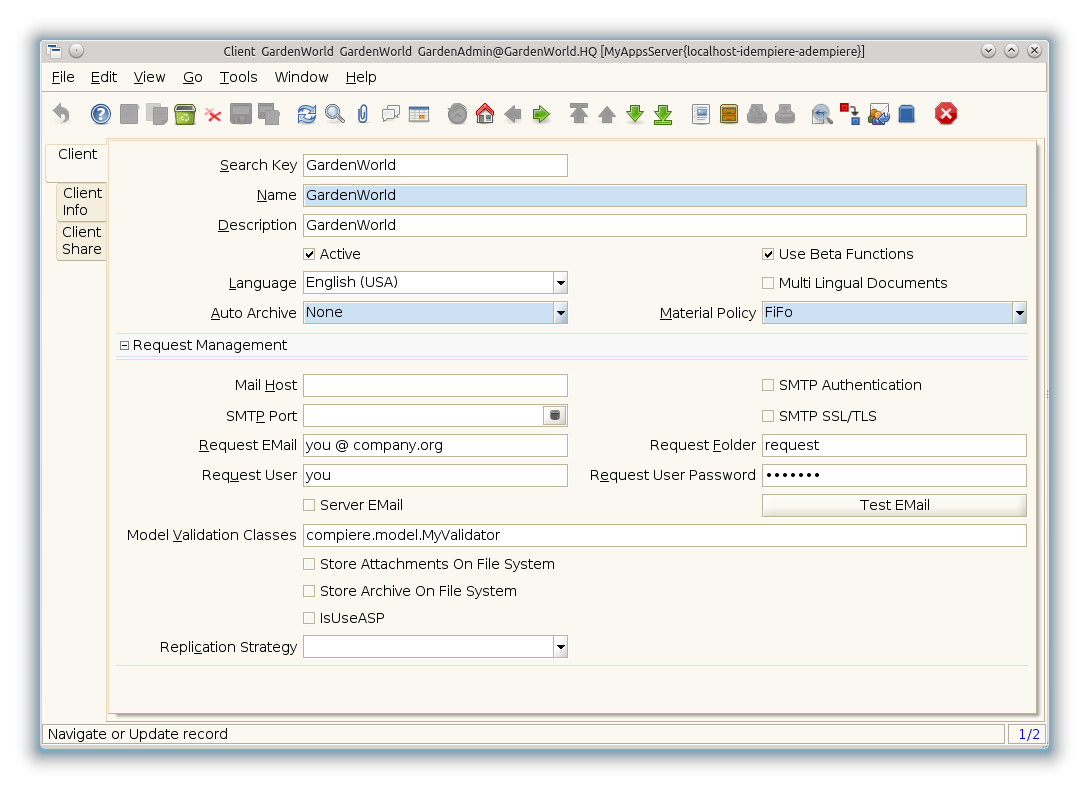1089x789 pixels.
Task: Open record lookup with the magnifier icon
Action: (335, 114)
